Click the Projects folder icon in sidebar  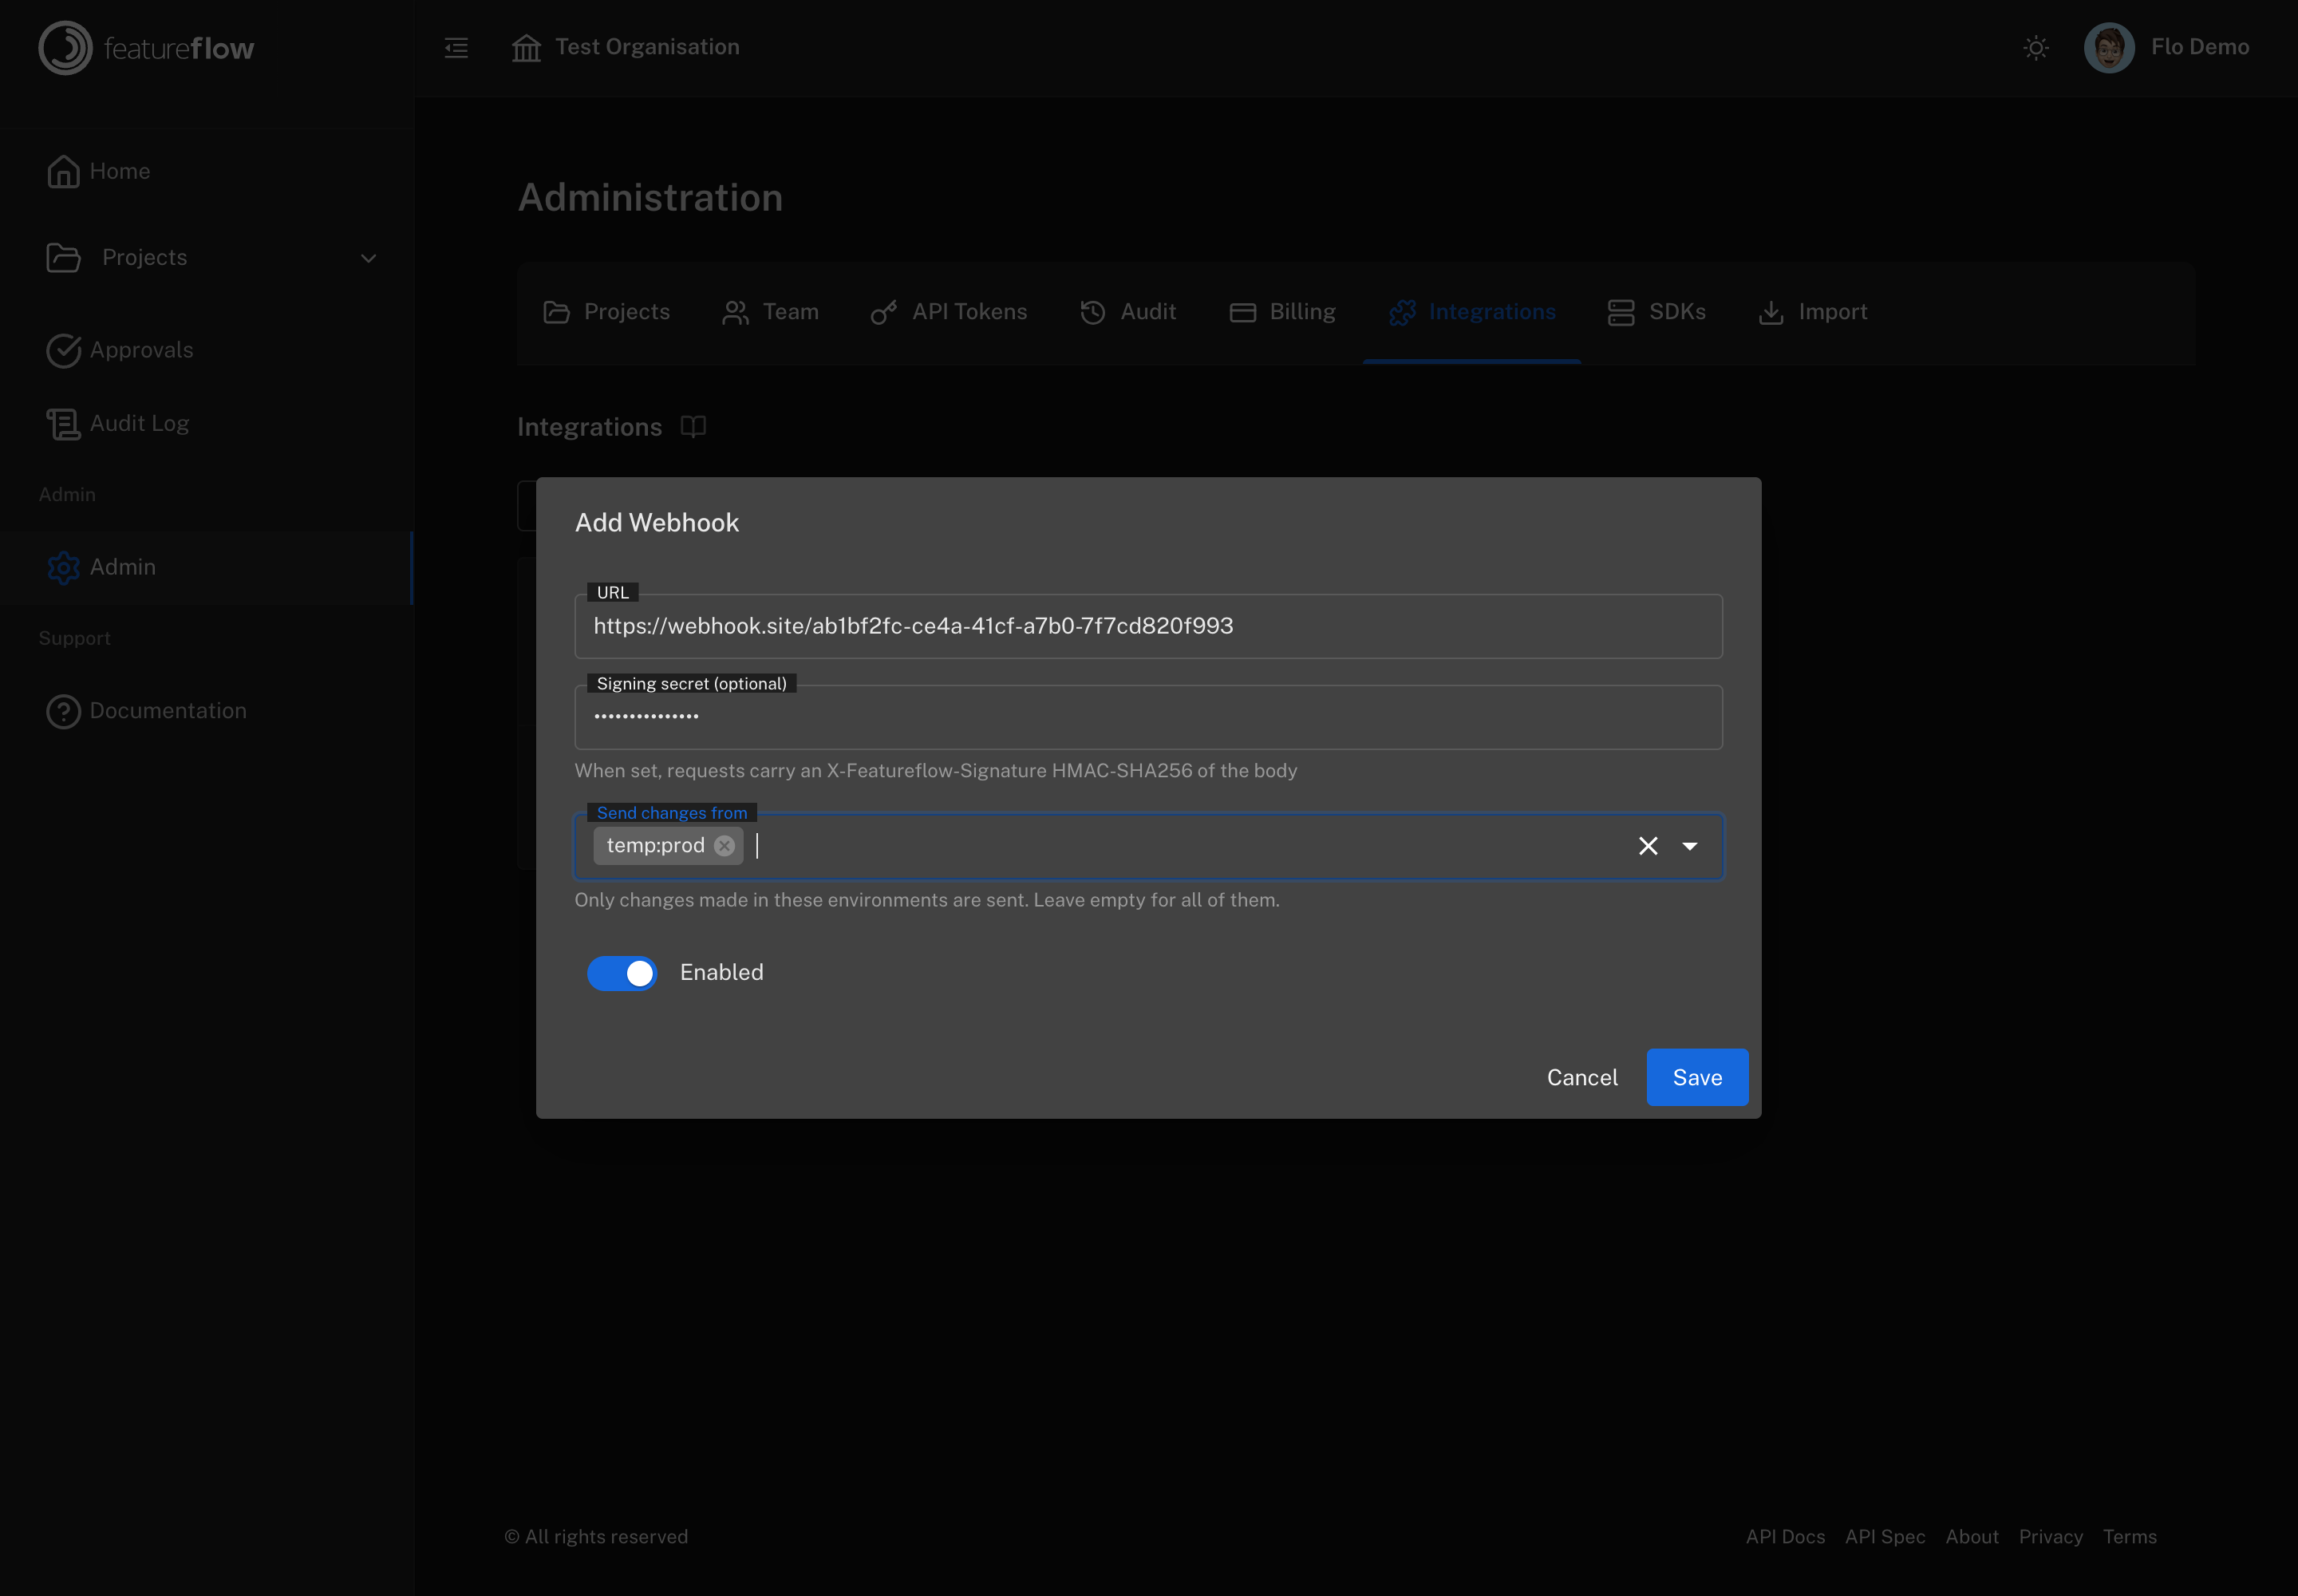pos(63,257)
